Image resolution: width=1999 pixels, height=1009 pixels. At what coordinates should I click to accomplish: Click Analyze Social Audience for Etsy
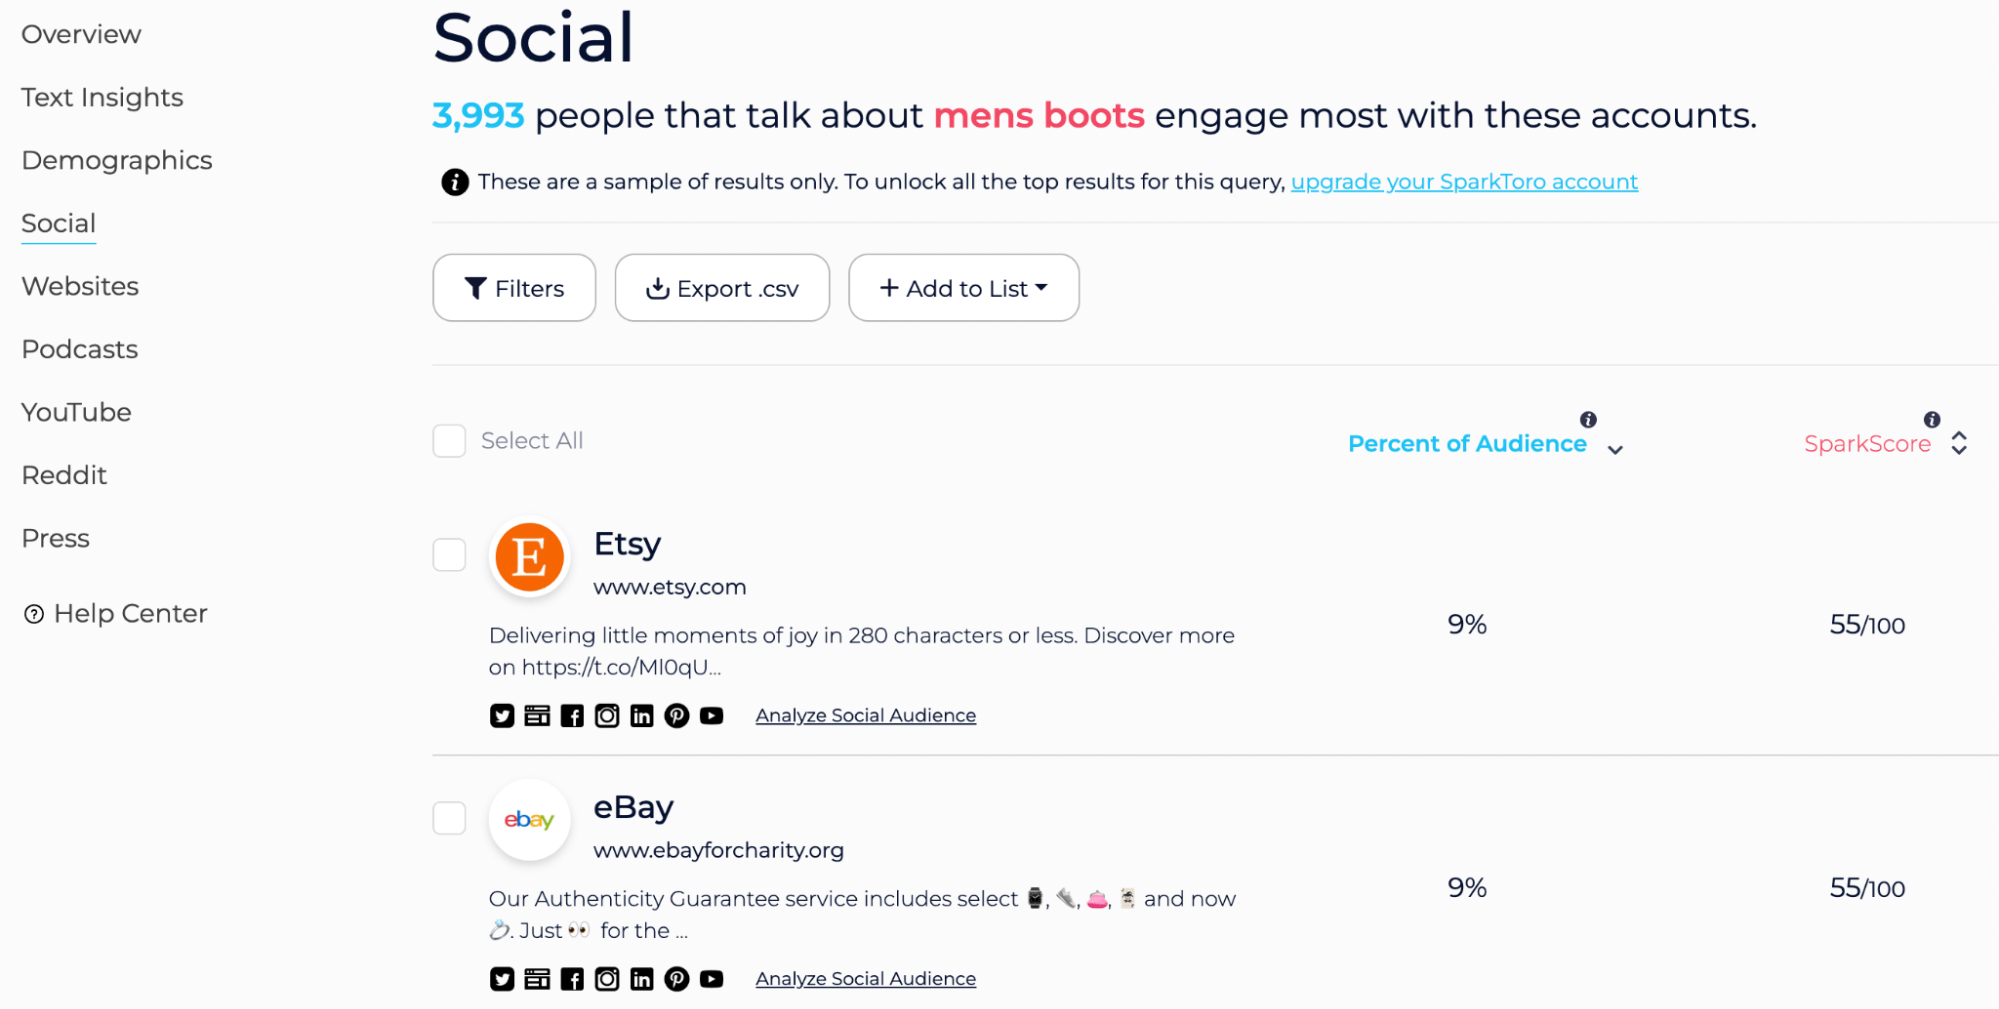[865, 715]
